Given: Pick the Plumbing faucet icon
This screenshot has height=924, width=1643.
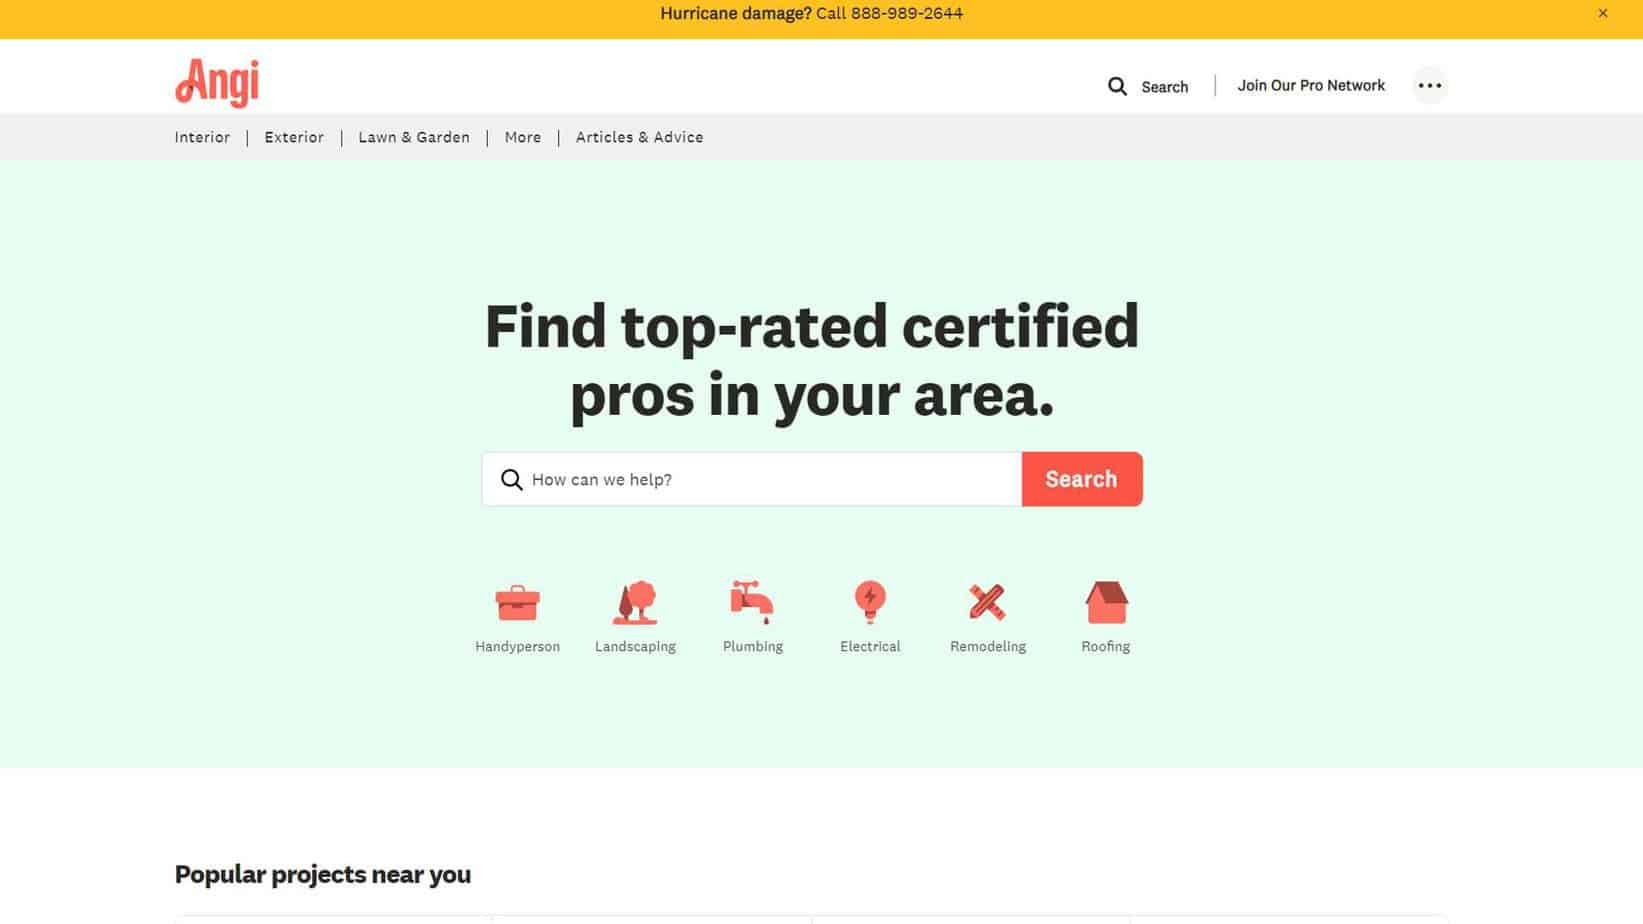Looking at the screenshot, I should [752, 602].
